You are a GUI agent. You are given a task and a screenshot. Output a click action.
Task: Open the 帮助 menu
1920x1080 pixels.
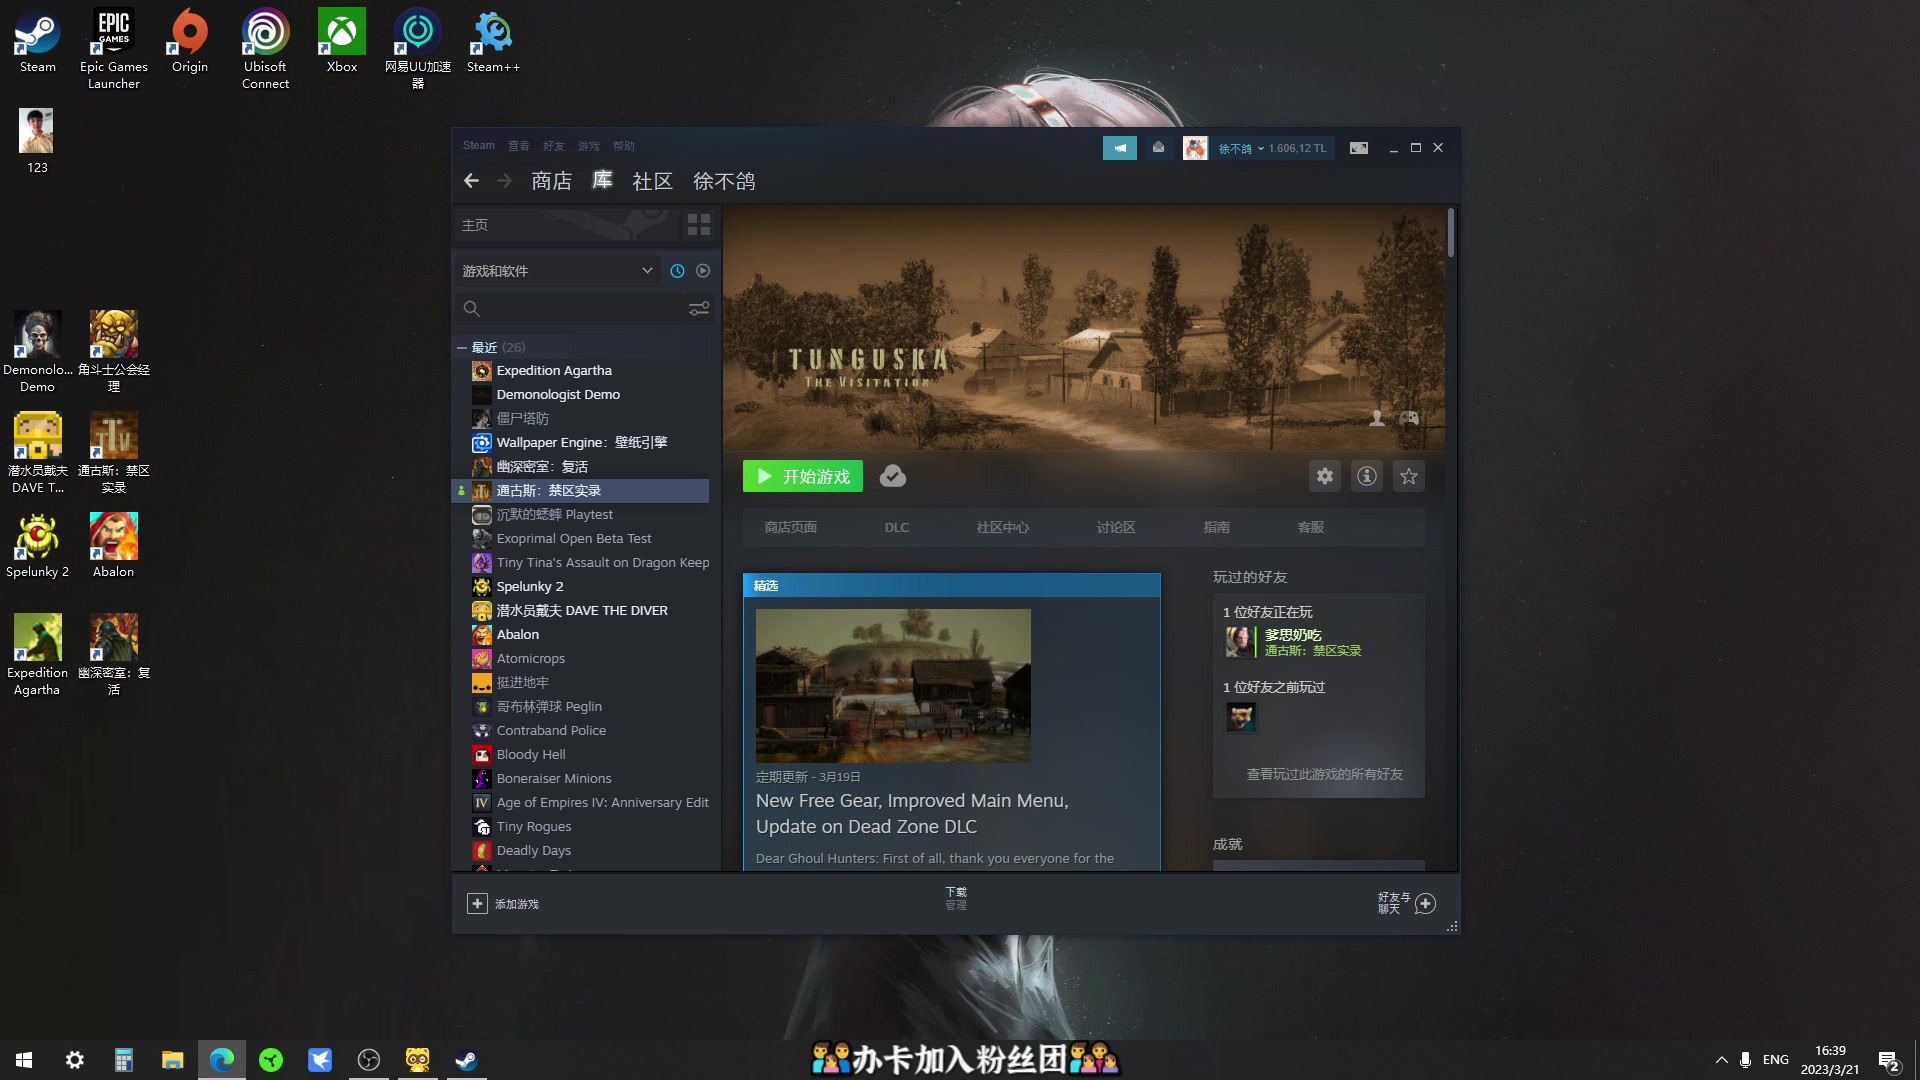point(624,146)
